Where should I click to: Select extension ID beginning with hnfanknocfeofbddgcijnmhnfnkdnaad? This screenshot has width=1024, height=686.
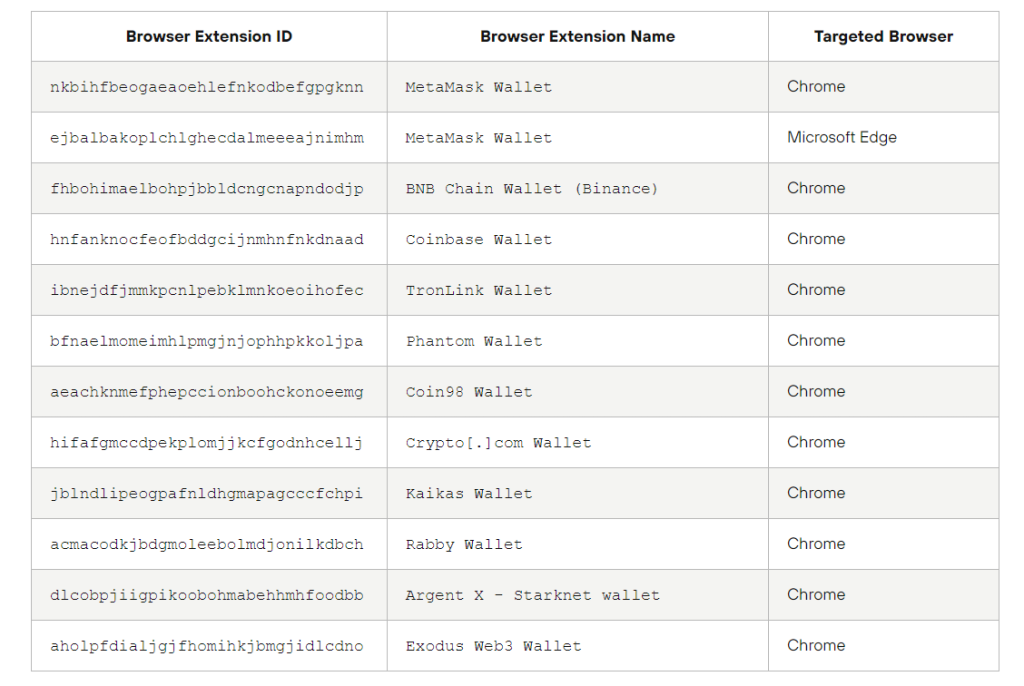click(206, 239)
